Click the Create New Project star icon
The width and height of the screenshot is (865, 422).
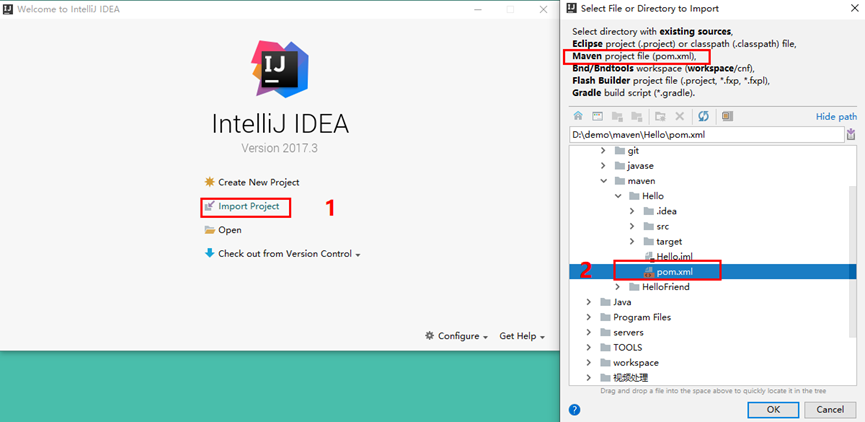(209, 182)
